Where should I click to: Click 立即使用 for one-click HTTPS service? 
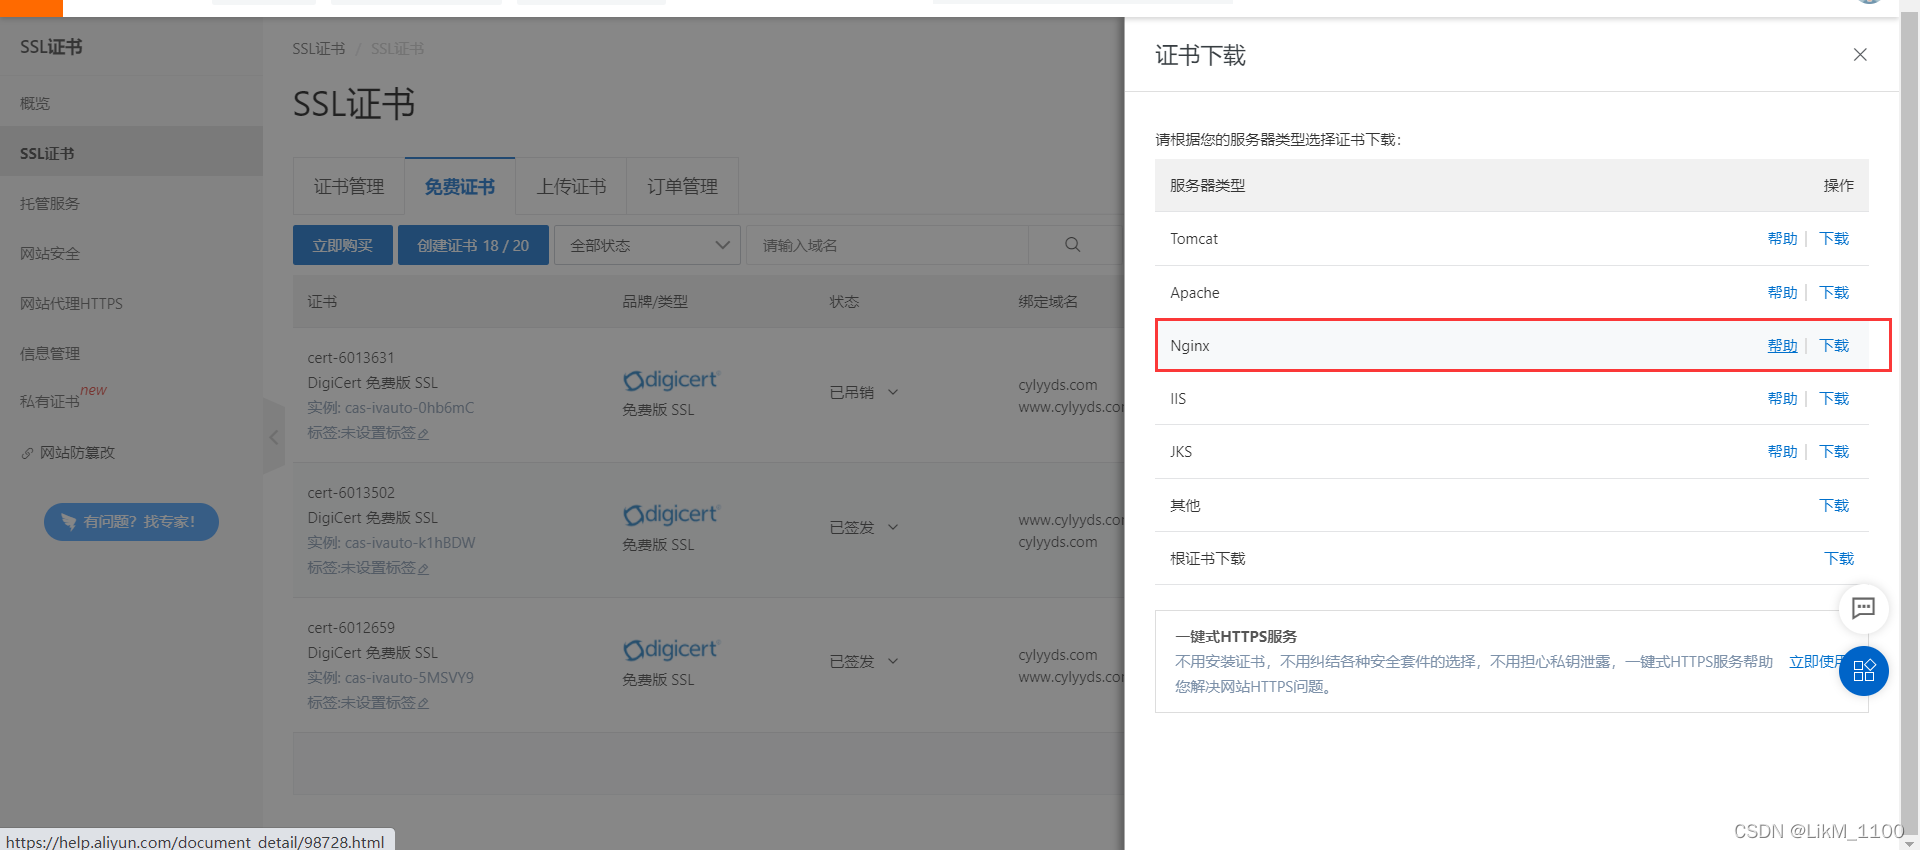click(1815, 662)
